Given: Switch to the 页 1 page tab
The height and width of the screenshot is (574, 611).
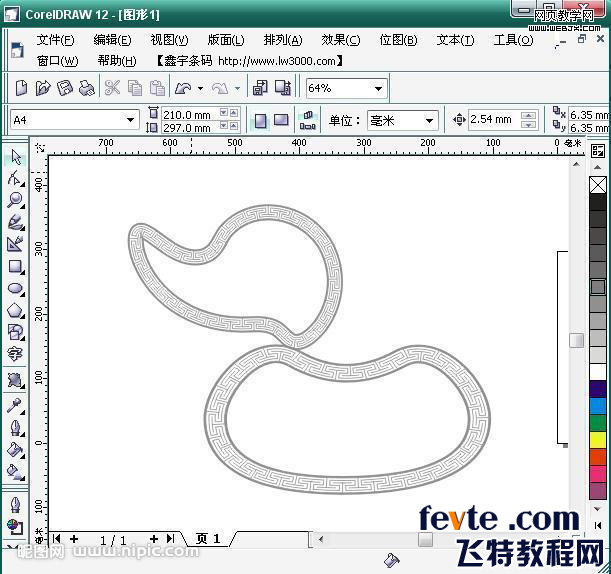Looking at the screenshot, I should click(208, 539).
